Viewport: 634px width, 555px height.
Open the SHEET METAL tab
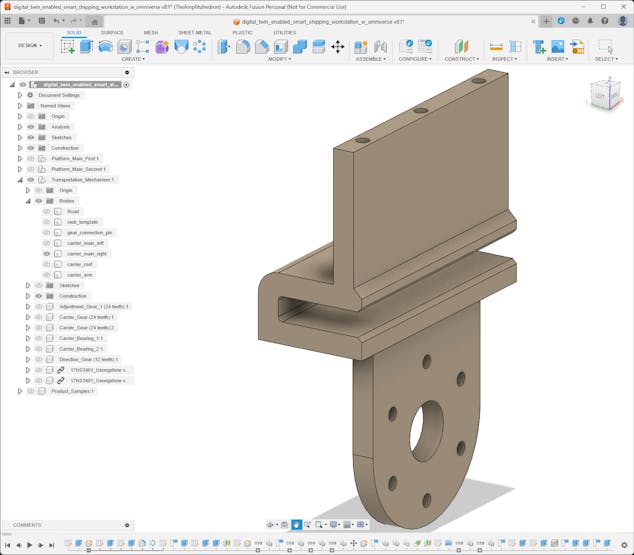194,32
